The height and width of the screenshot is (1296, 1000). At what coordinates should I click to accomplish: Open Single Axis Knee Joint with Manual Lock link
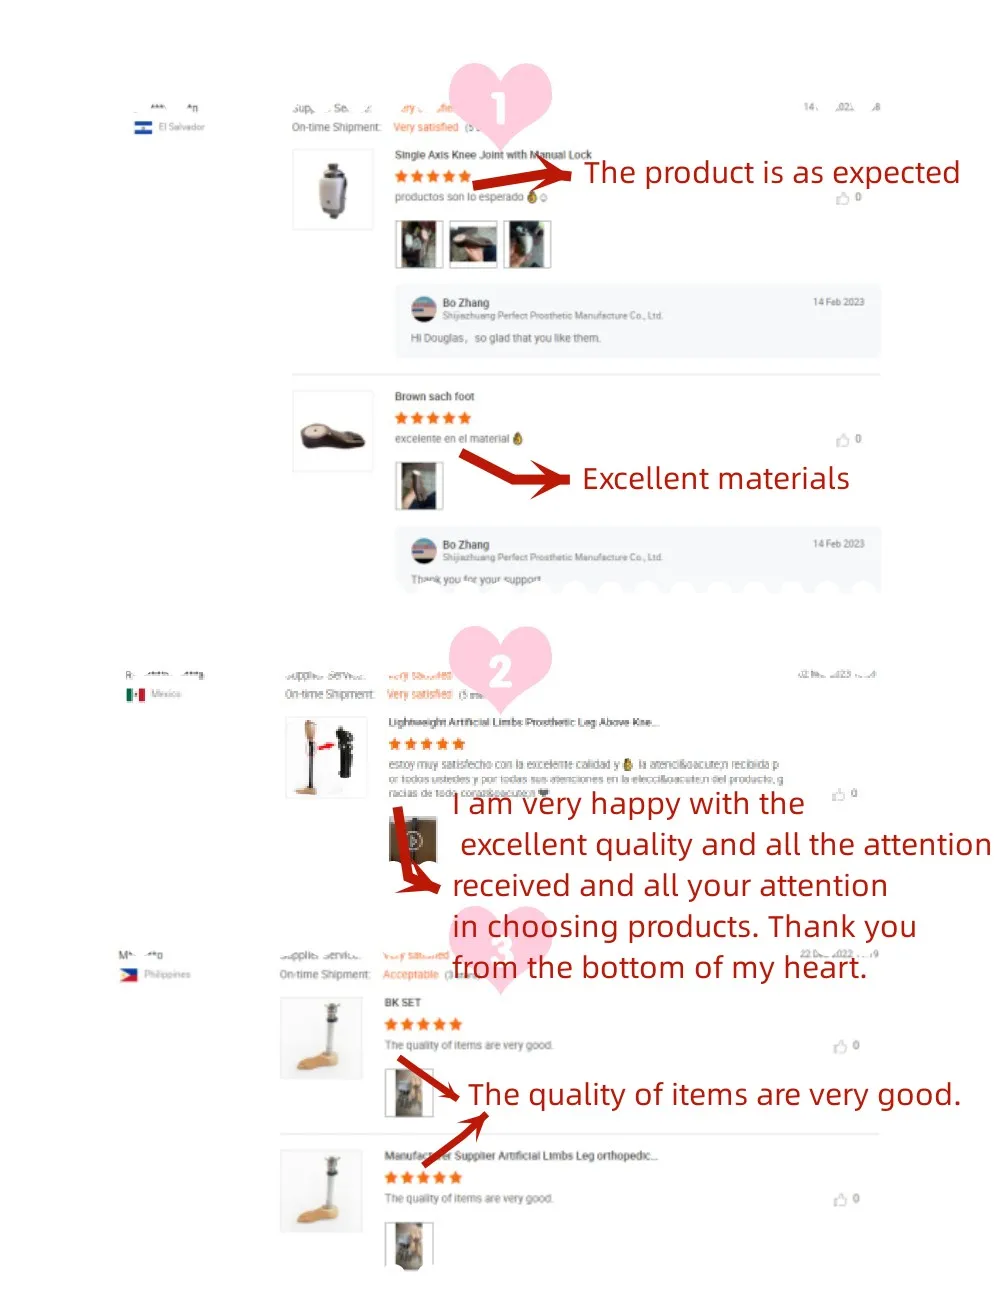coord(493,155)
